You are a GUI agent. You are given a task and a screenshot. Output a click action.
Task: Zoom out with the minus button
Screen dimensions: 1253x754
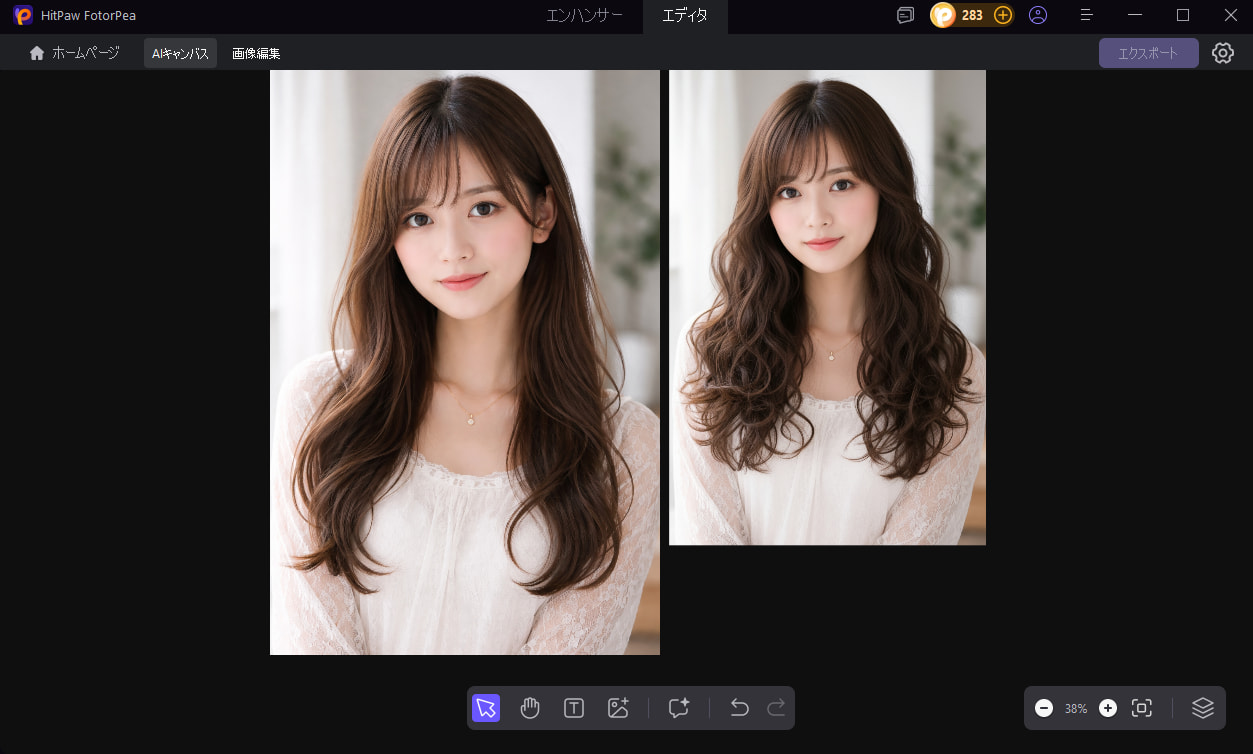(1043, 708)
